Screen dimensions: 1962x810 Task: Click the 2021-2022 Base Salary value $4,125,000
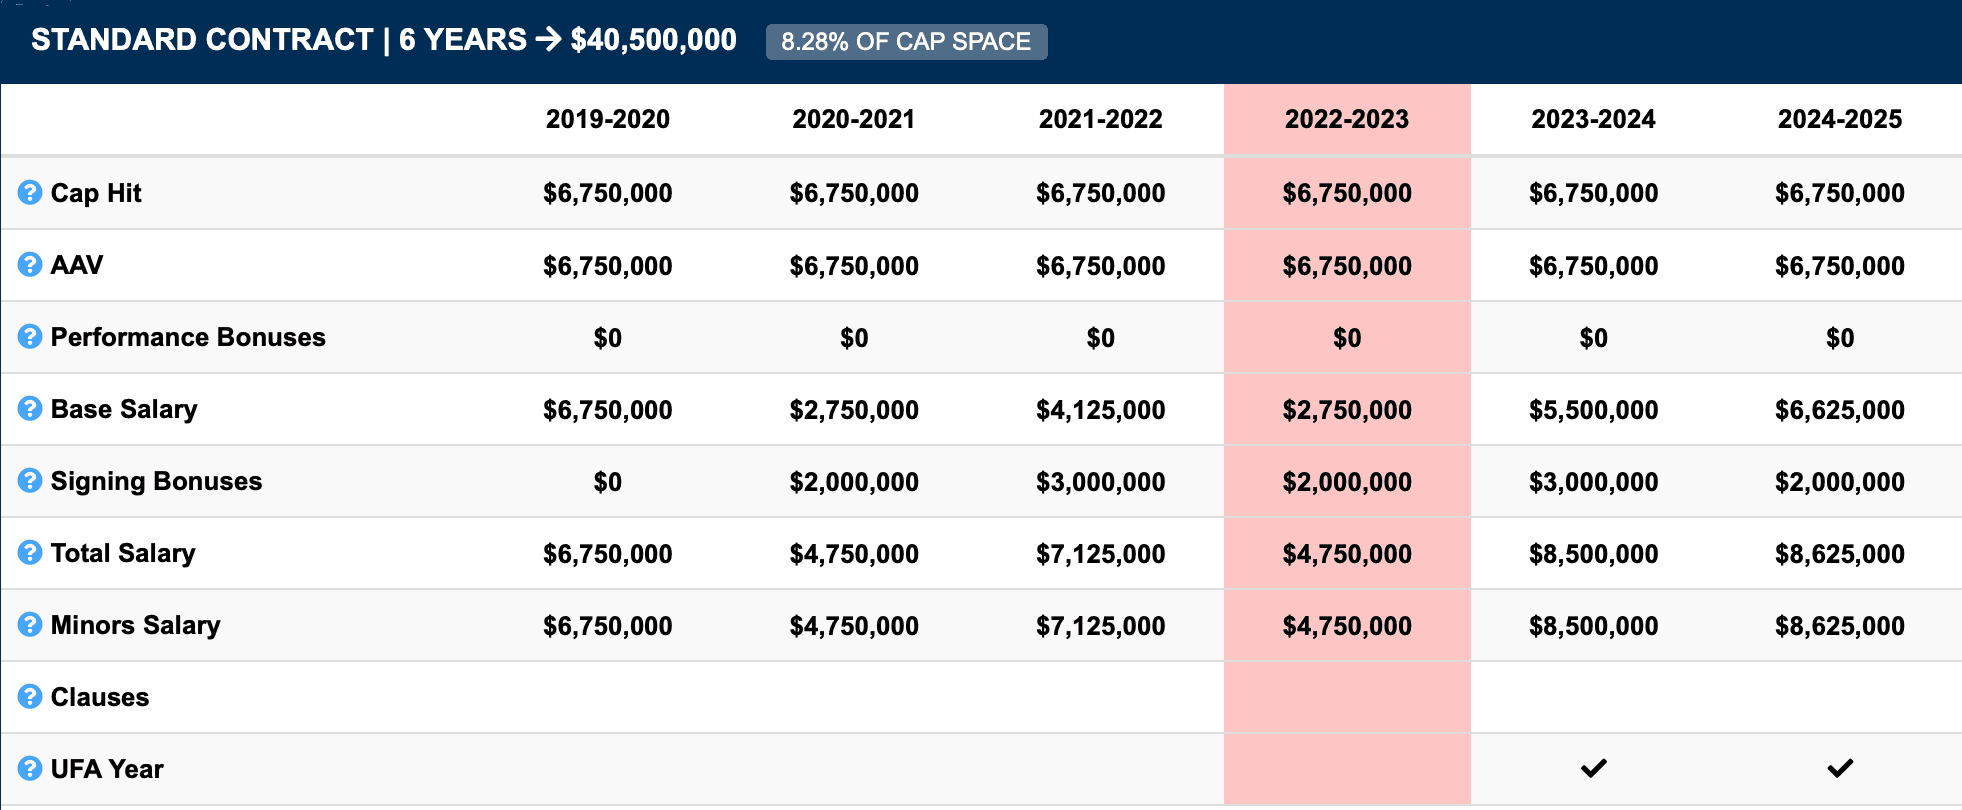coord(1100,410)
